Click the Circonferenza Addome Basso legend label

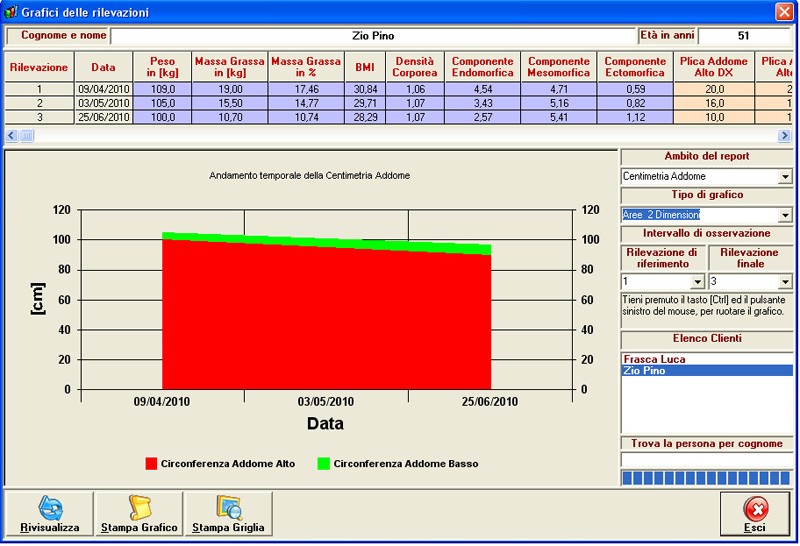406,463
